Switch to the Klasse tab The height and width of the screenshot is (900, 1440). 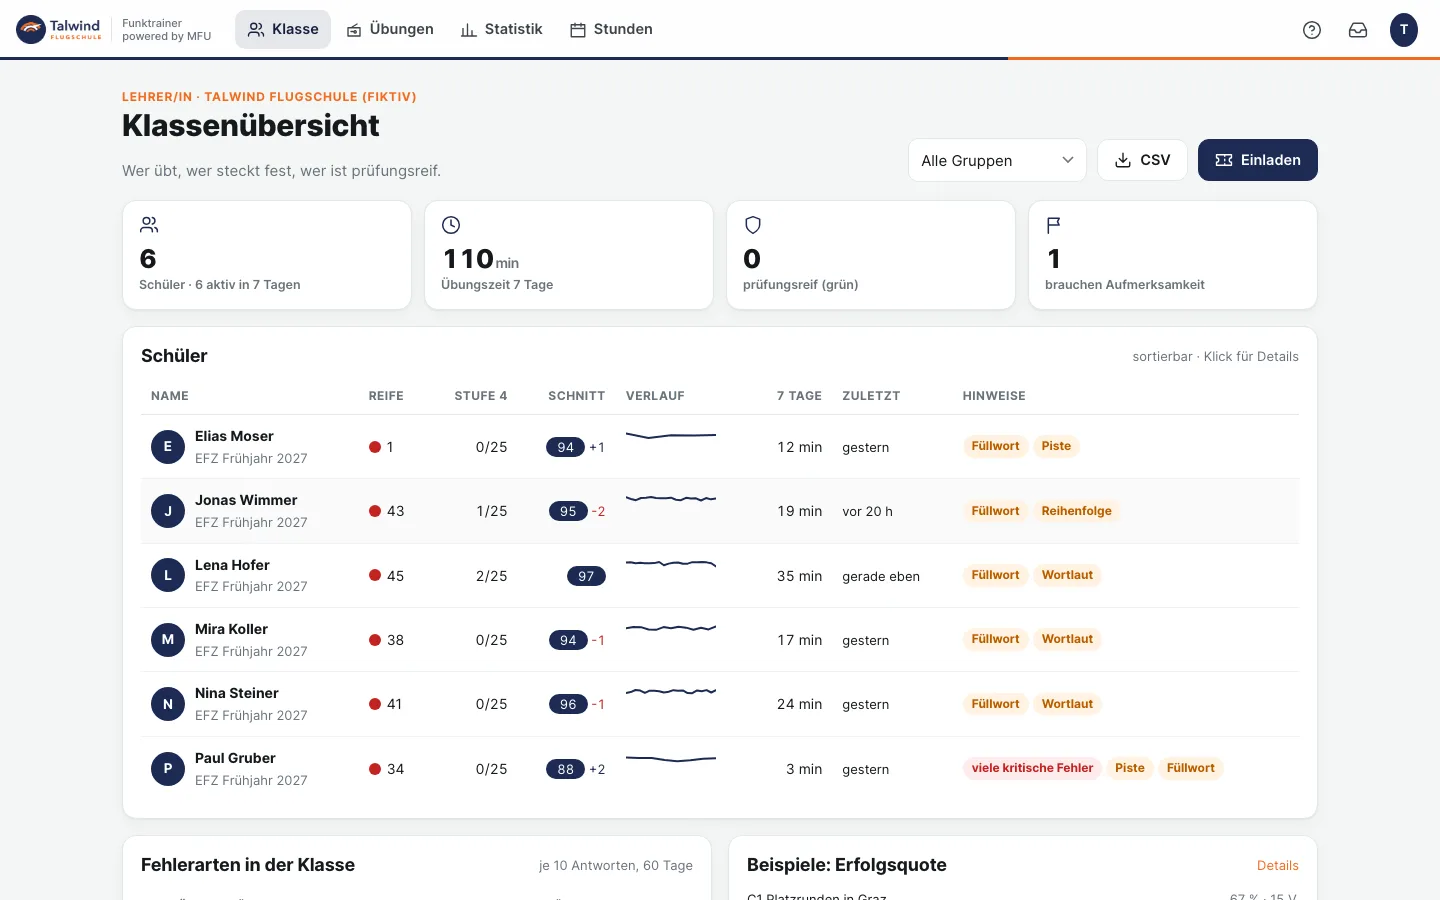[283, 30]
